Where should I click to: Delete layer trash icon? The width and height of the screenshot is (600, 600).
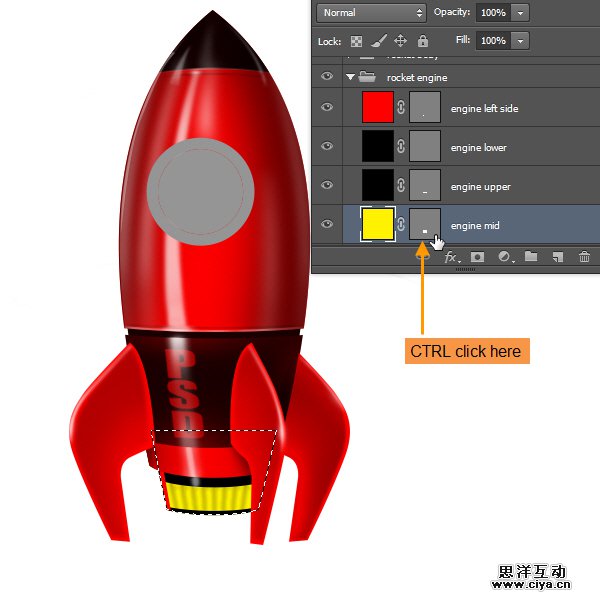[584, 256]
